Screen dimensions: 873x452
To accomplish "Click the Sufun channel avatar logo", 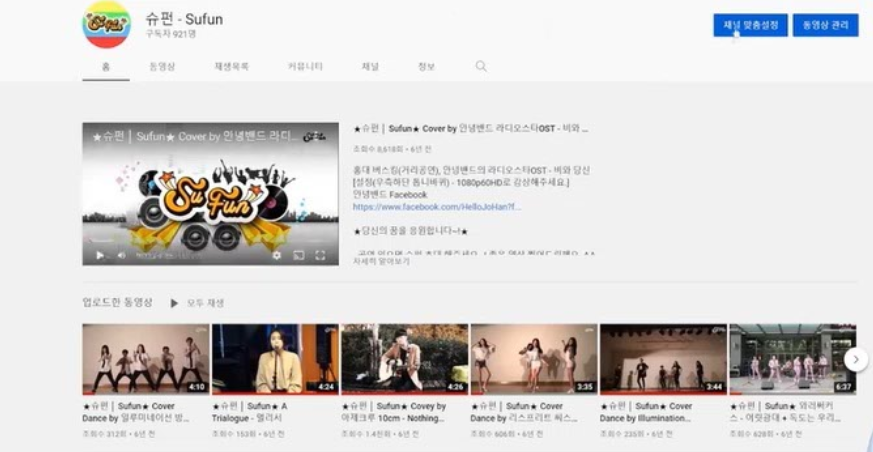I will click(106, 24).
